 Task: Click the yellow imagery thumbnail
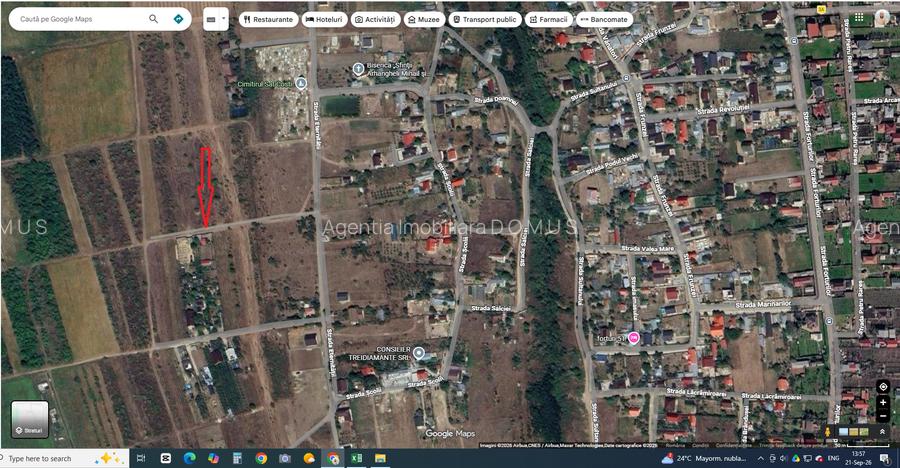(854, 432)
